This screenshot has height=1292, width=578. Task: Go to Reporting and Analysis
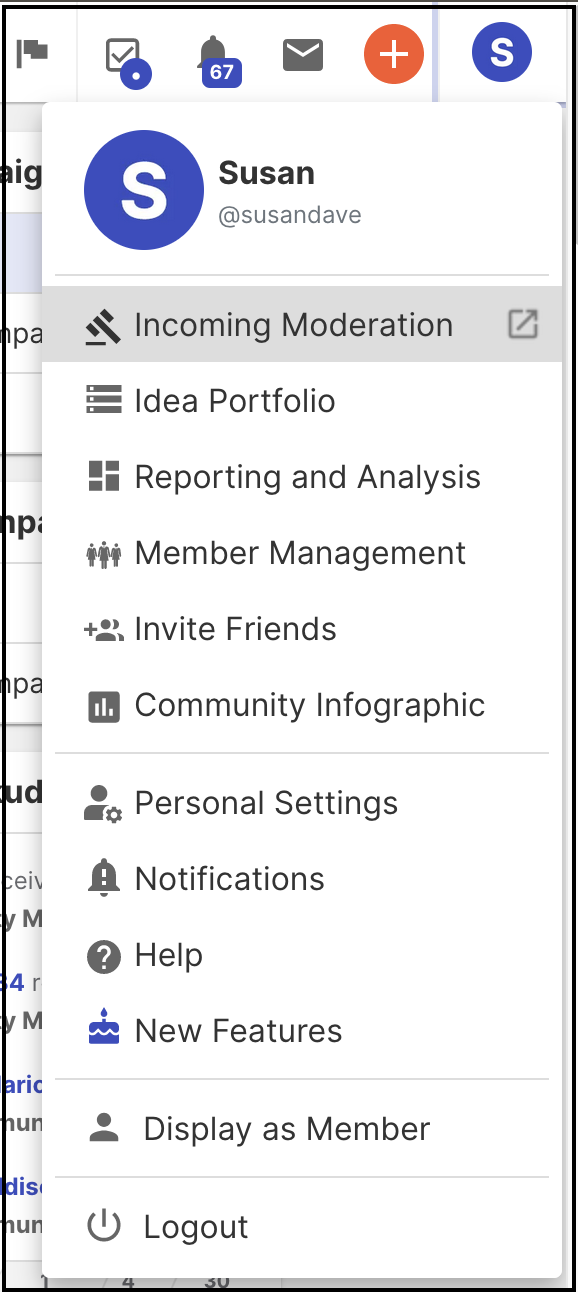coord(302,476)
